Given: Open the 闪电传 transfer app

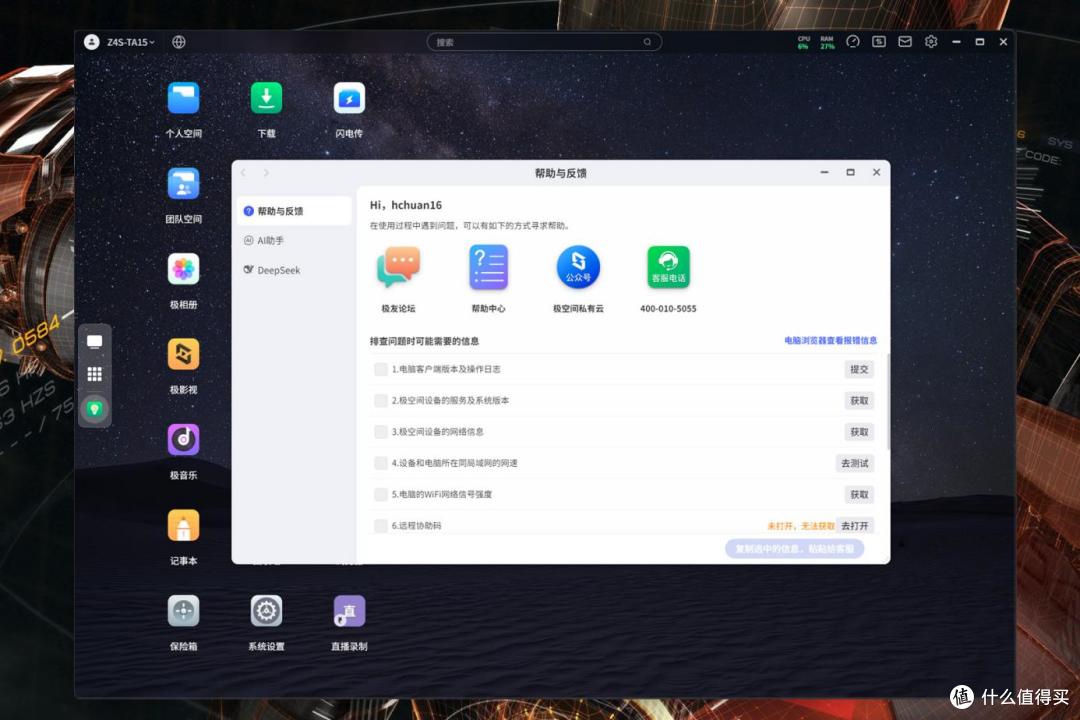Looking at the screenshot, I should click(349, 99).
